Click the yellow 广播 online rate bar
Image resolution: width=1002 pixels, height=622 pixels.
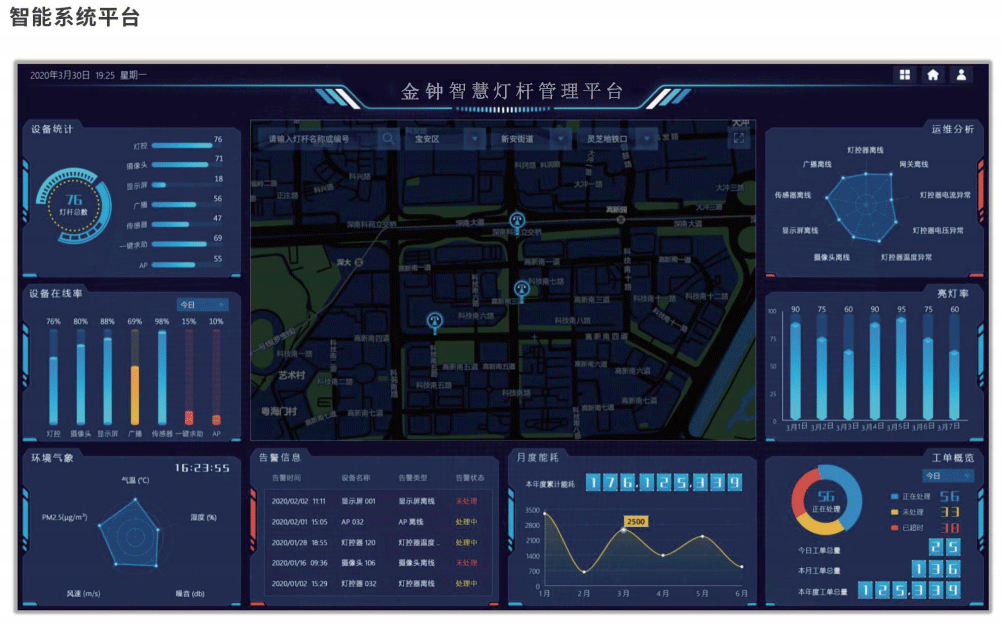point(135,395)
